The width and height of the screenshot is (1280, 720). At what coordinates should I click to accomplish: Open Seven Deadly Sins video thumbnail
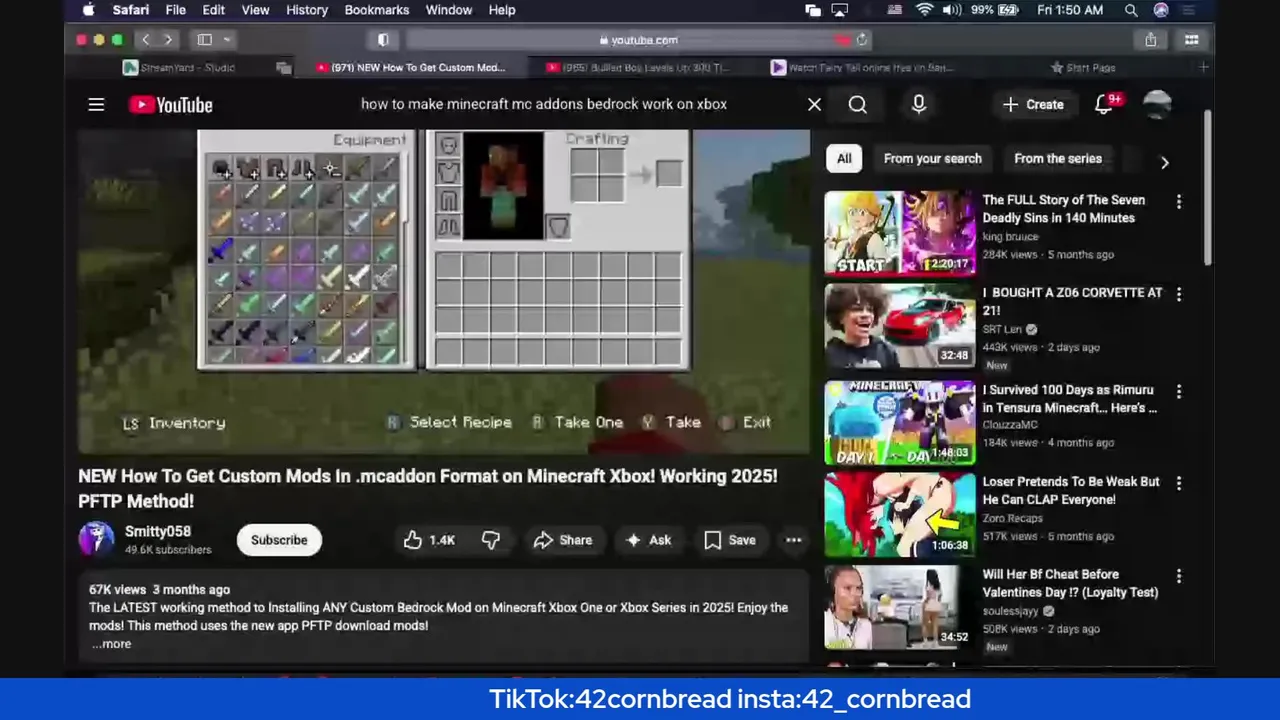point(900,233)
